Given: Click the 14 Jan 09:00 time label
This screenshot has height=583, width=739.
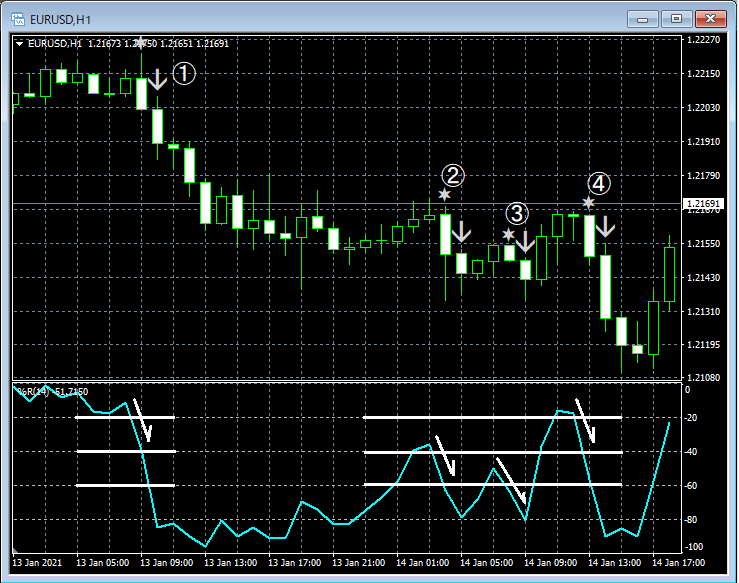Looking at the screenshot, I should (550, 563).
